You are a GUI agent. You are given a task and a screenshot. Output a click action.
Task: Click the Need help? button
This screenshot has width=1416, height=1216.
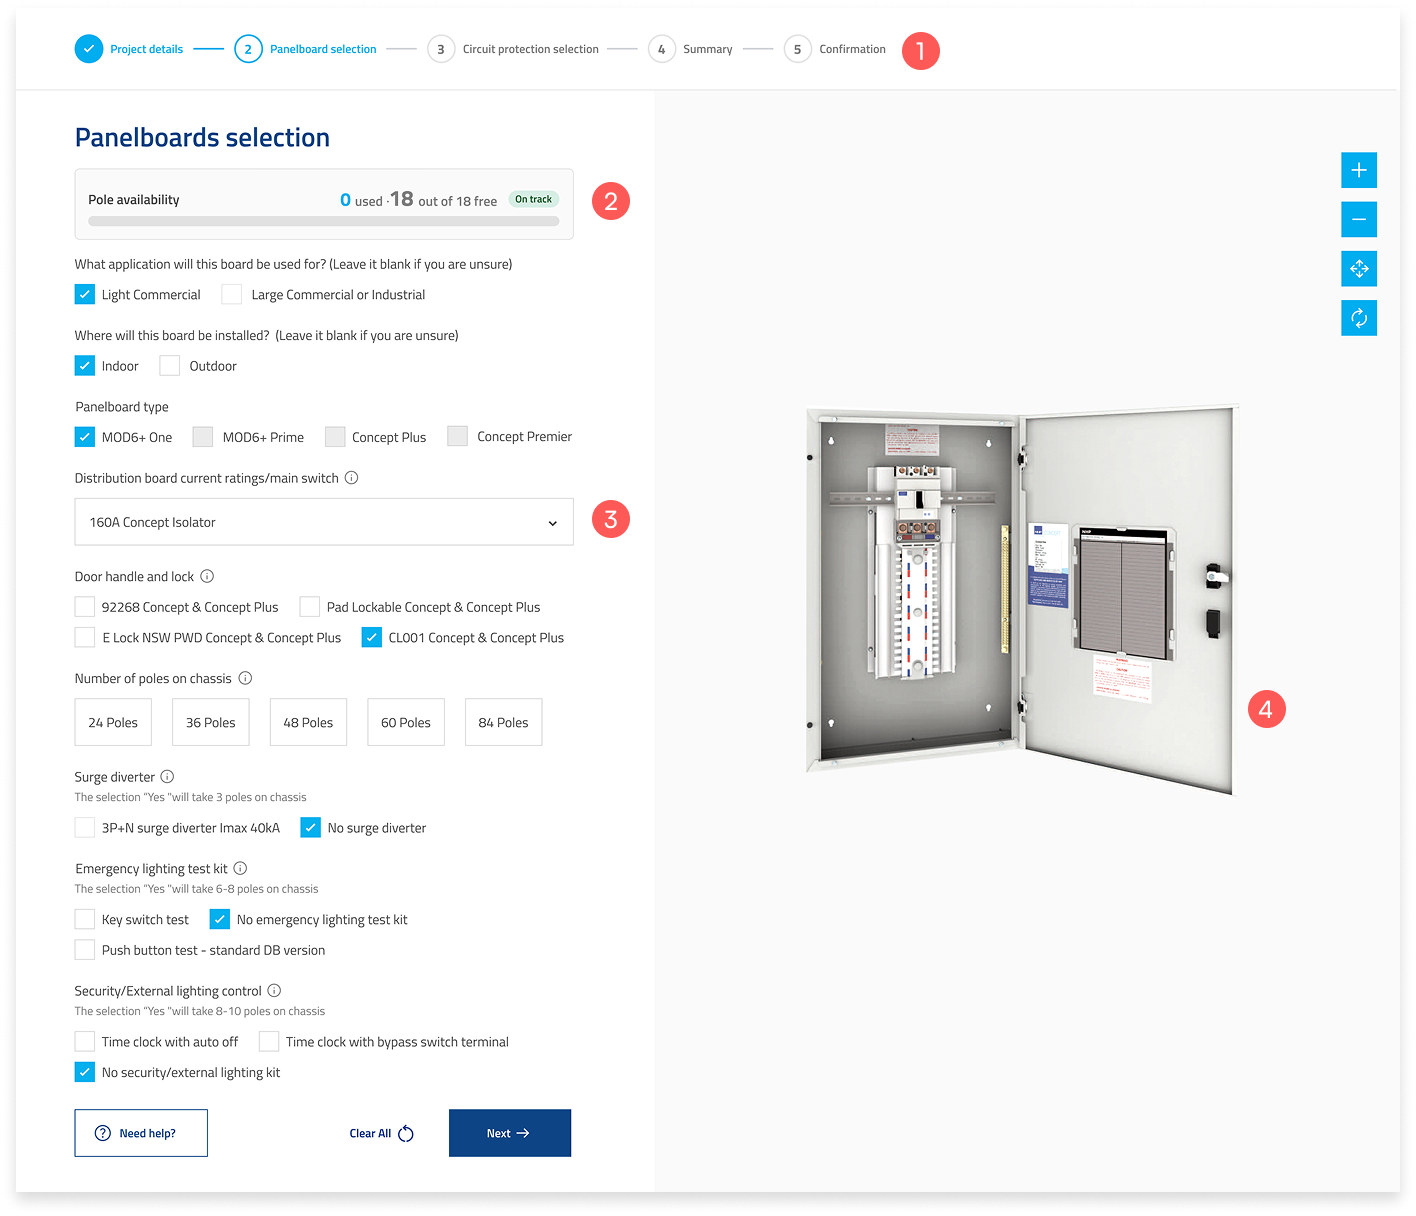pyautogui.click(x=141, y=1133)
